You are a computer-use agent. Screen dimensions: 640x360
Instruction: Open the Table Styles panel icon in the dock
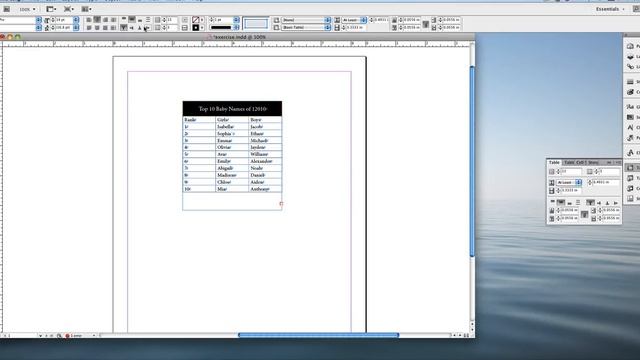[x=631, y=178]
